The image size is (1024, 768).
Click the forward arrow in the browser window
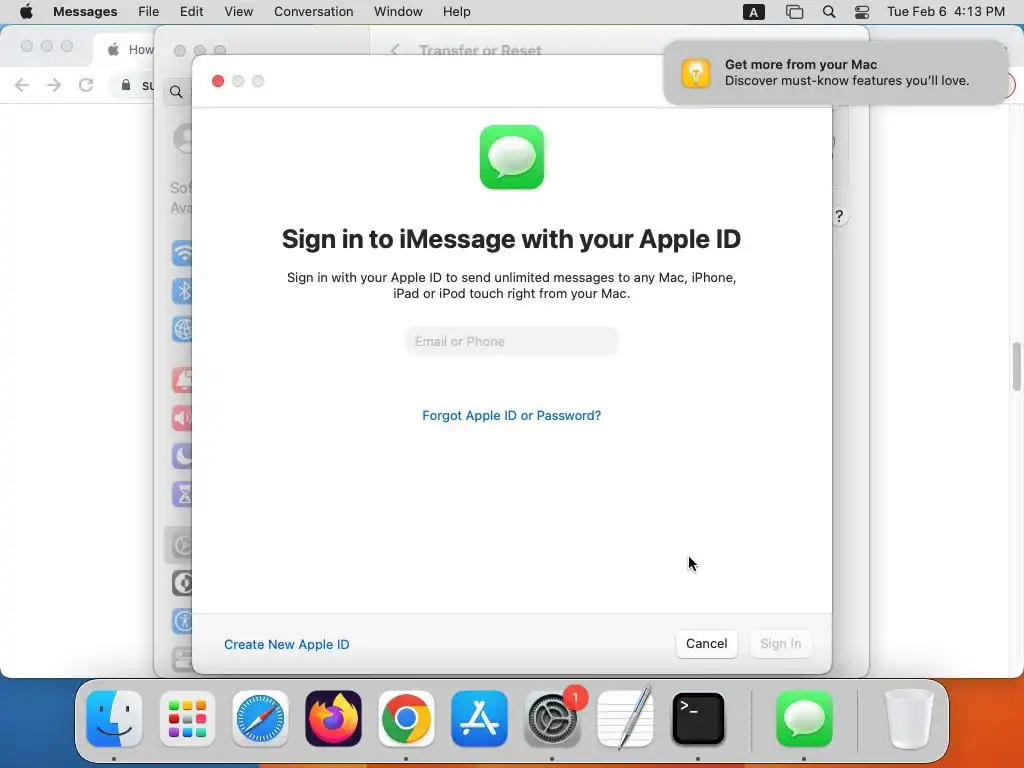[54, 85]
